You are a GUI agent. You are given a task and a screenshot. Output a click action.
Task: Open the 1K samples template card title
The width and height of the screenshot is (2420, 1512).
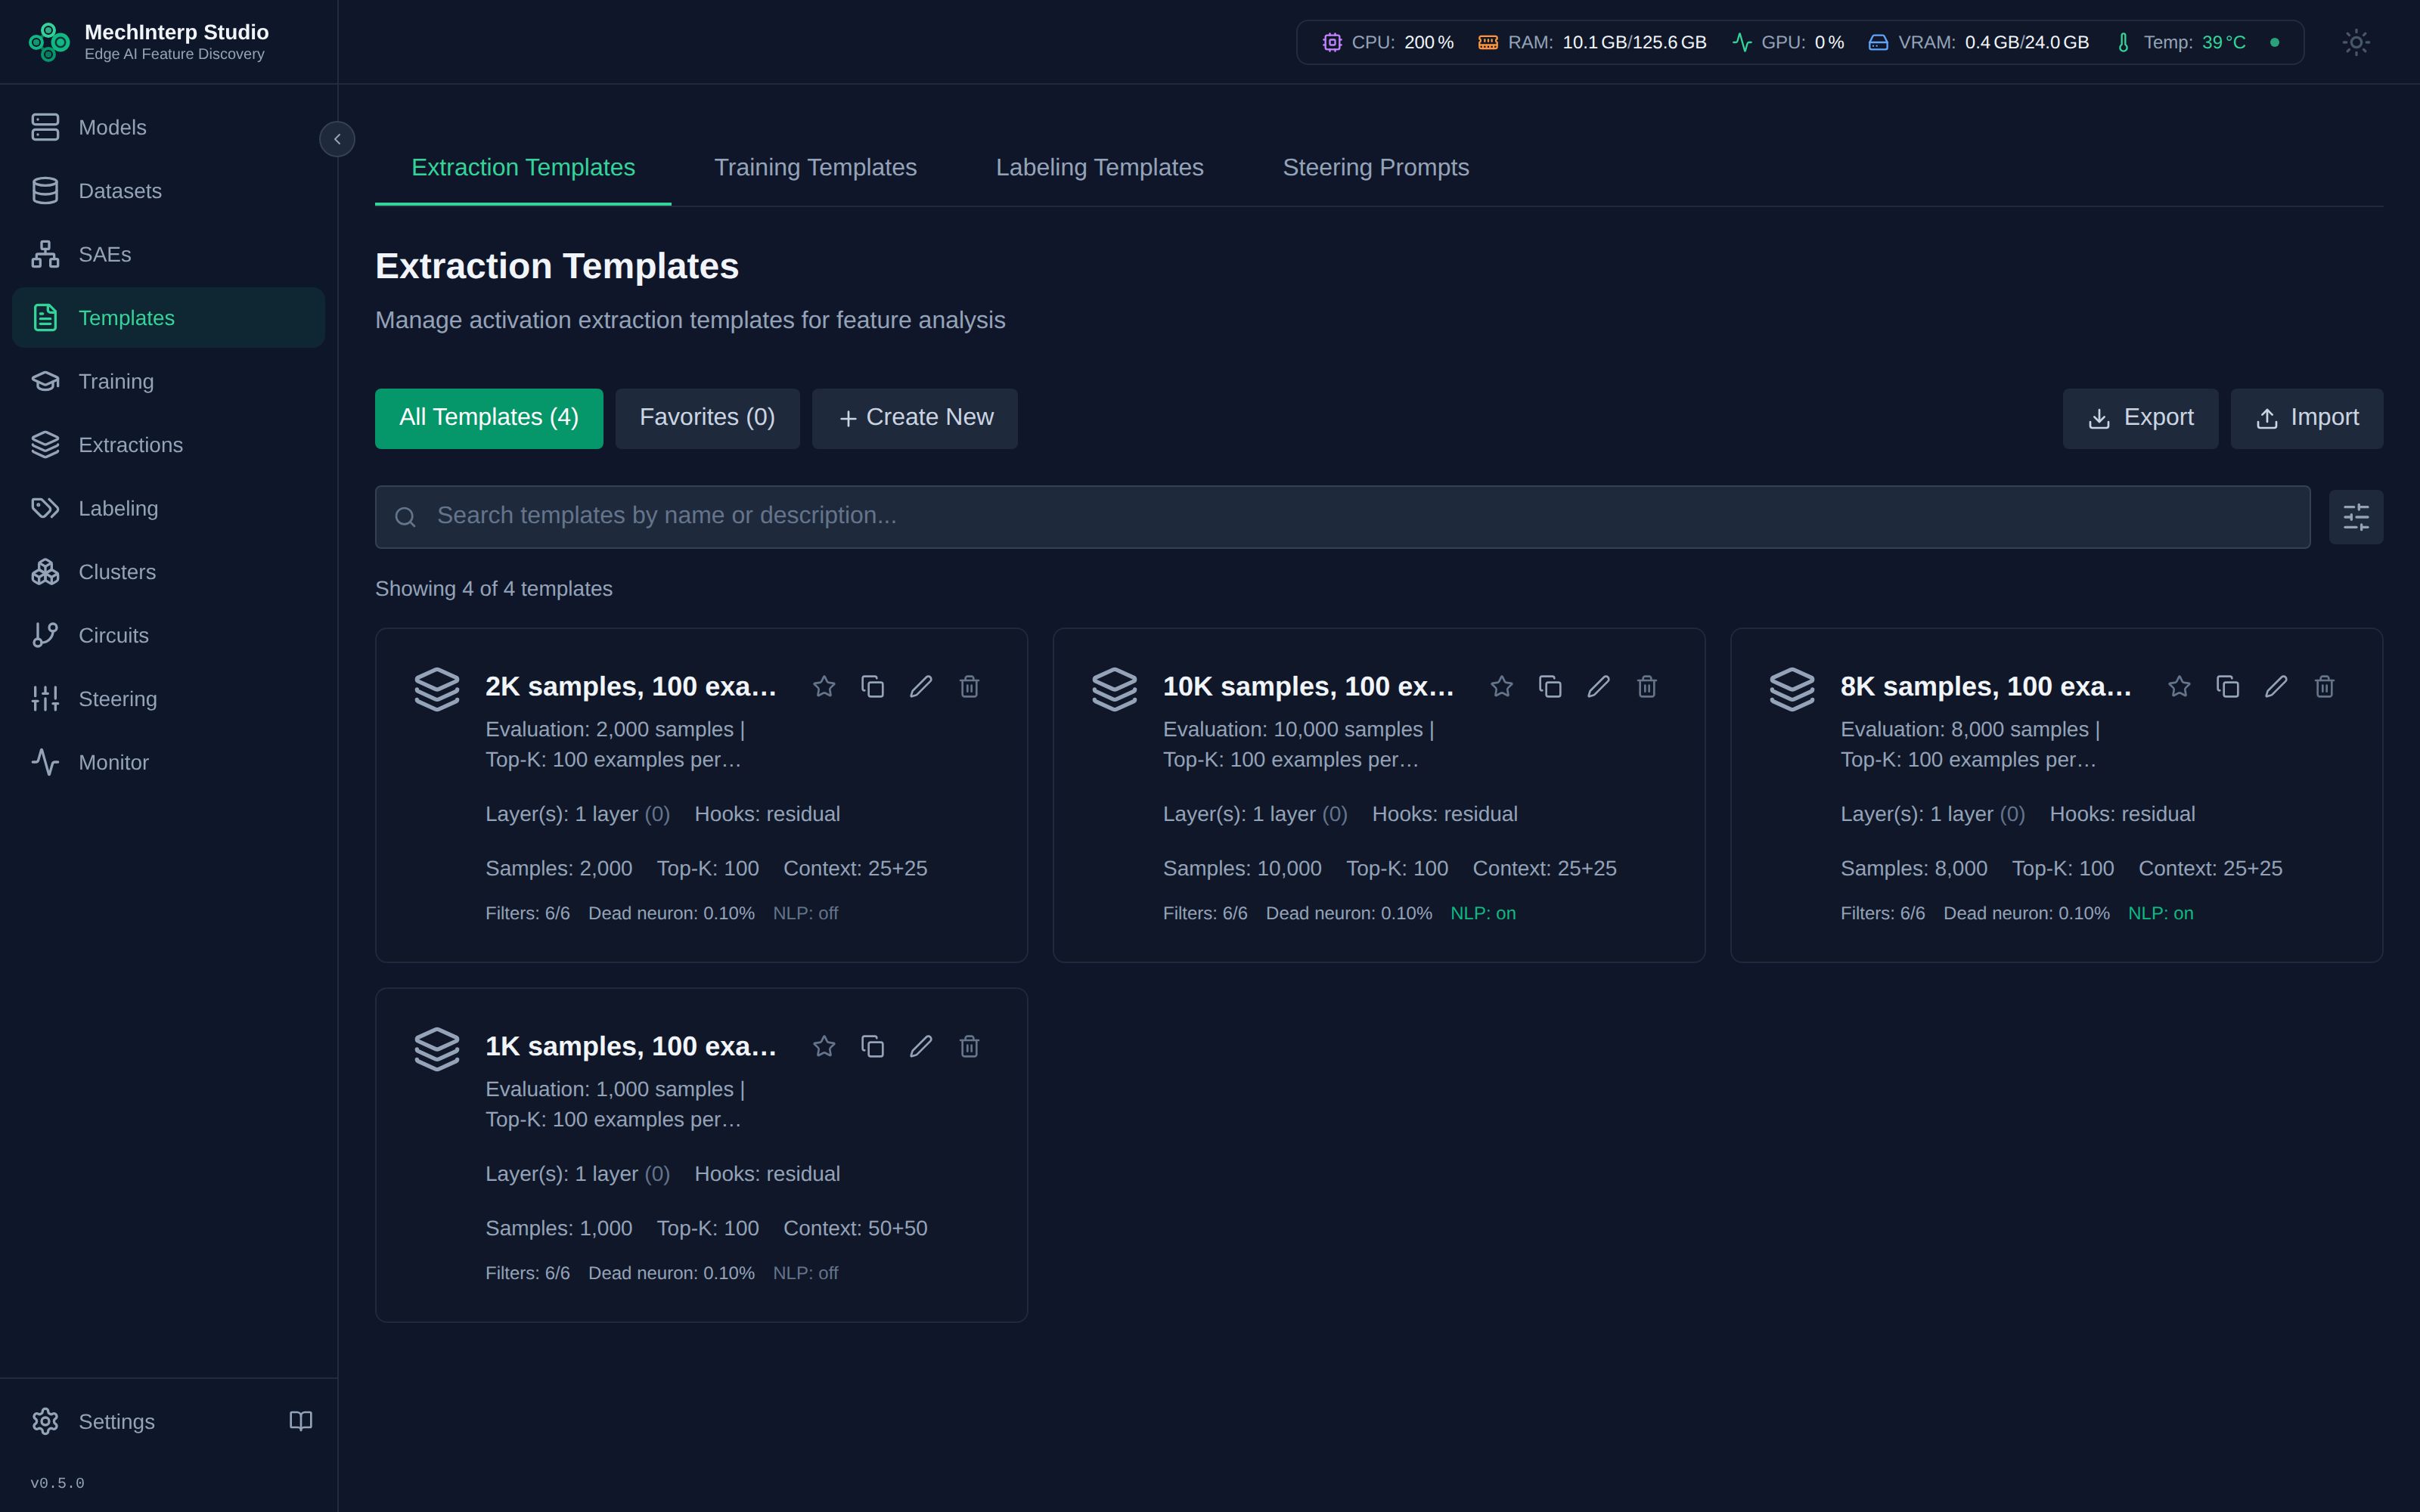(631, 1046)
